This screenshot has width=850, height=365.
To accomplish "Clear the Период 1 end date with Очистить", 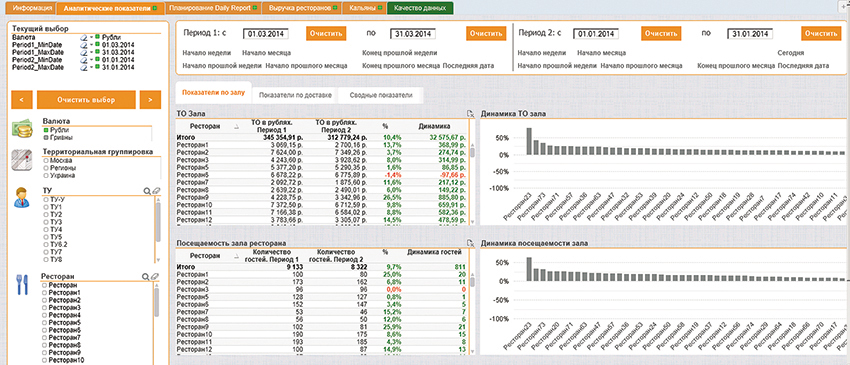I will 487,33.
